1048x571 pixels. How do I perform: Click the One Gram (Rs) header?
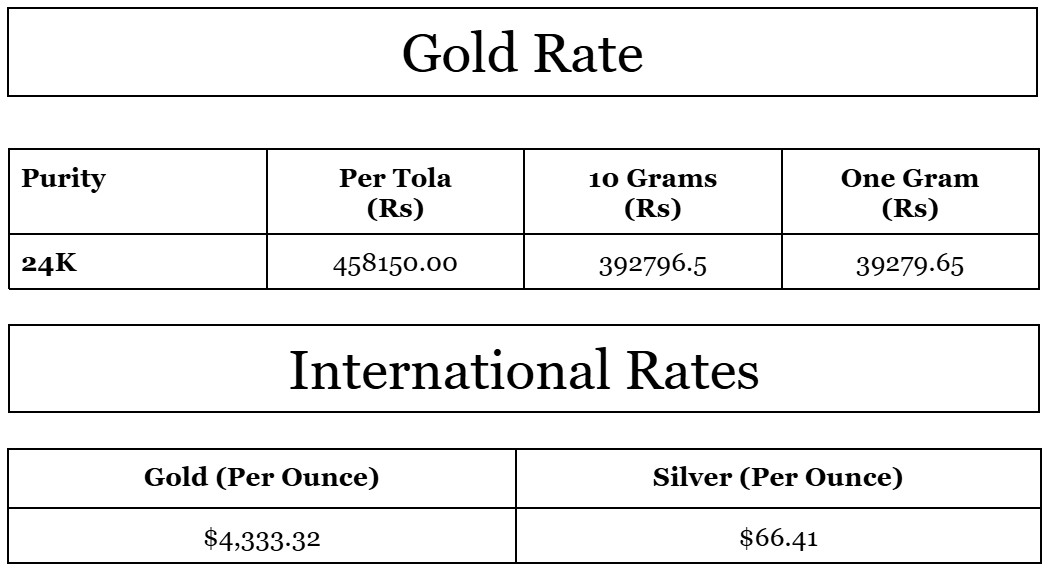pos(909,193)
